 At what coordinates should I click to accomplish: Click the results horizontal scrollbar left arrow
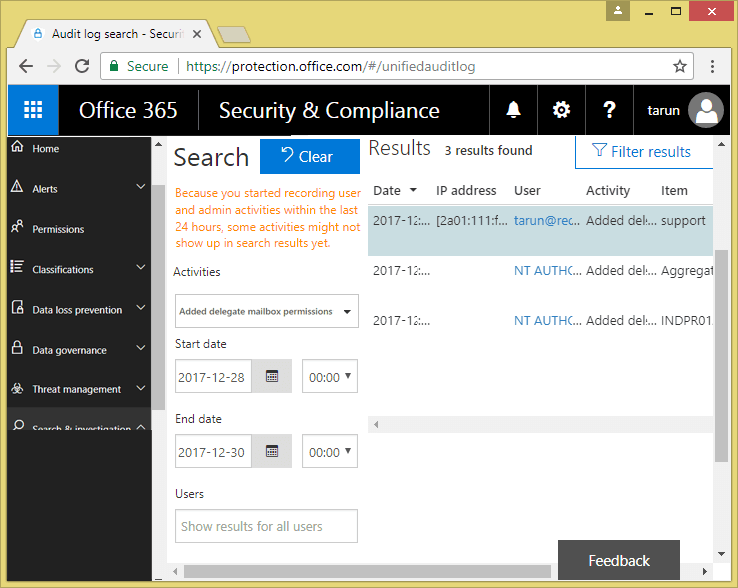pos(376,425)
